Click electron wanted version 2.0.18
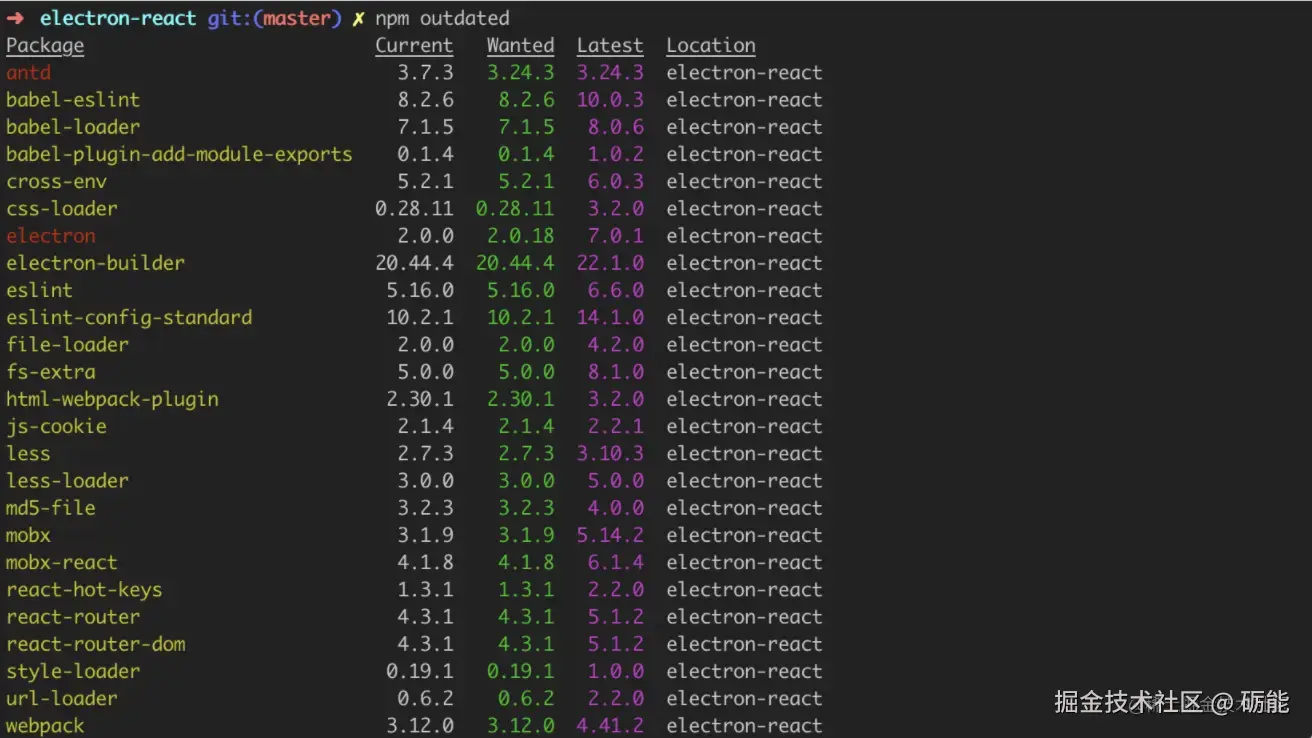1312x738 pixels. pos(520,236)
